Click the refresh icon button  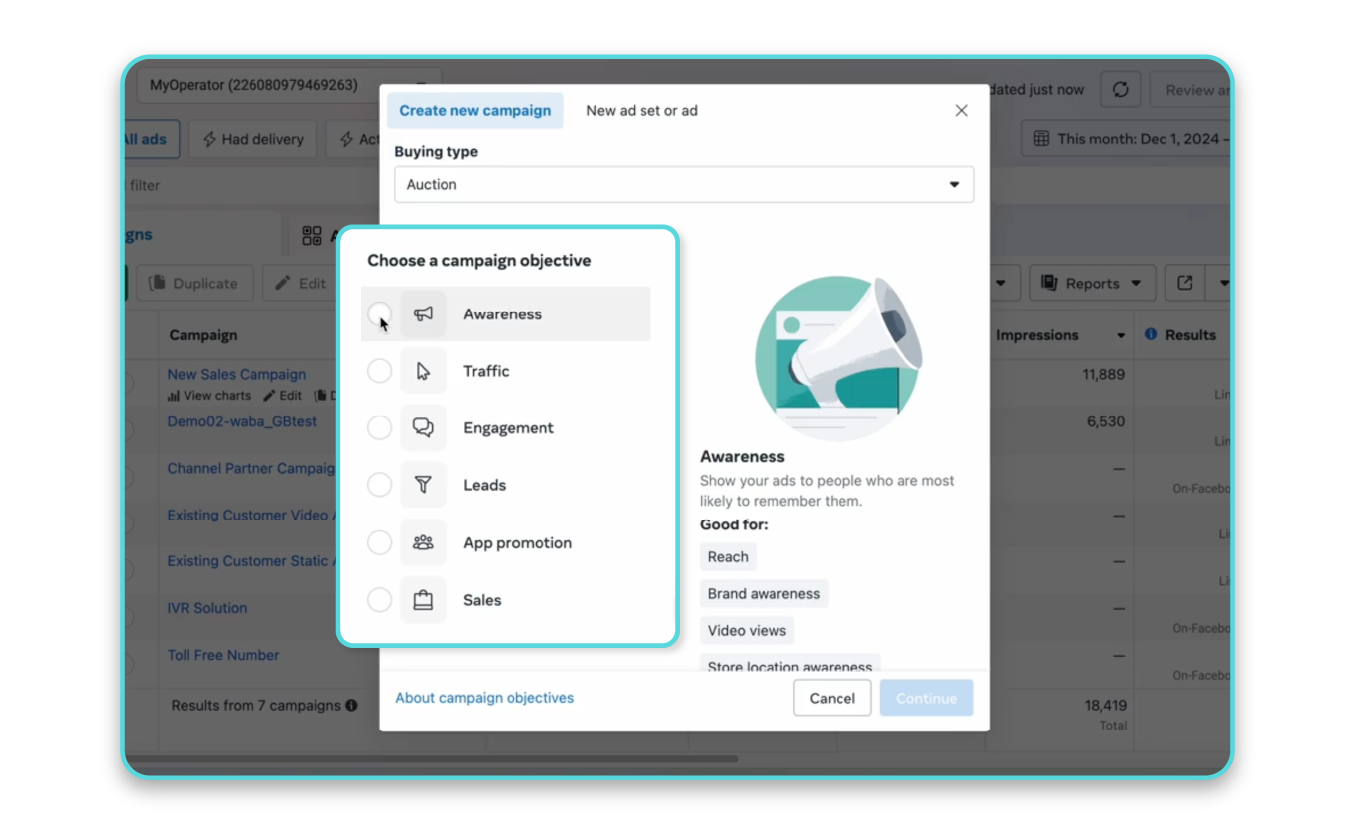(x=1121, y=90)
